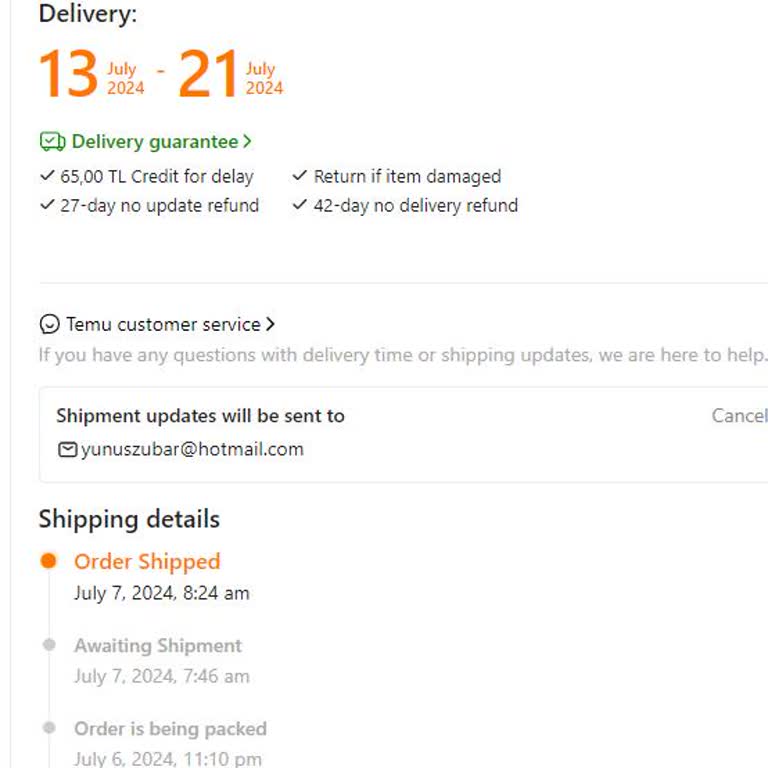This screenshot has width=768, height=768.
Task: Click the orange Order Shipped status dot
Action: 48,561
